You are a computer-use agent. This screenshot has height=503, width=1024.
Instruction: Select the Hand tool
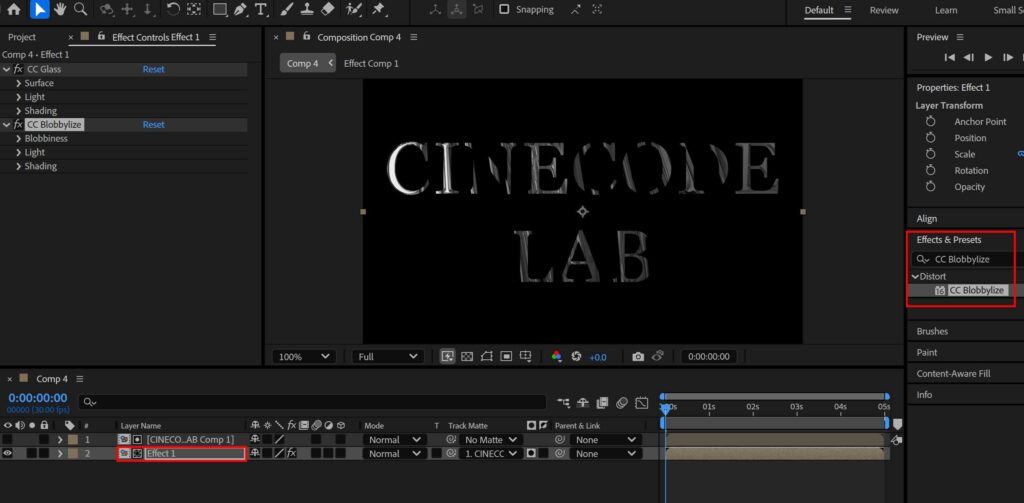60,9
